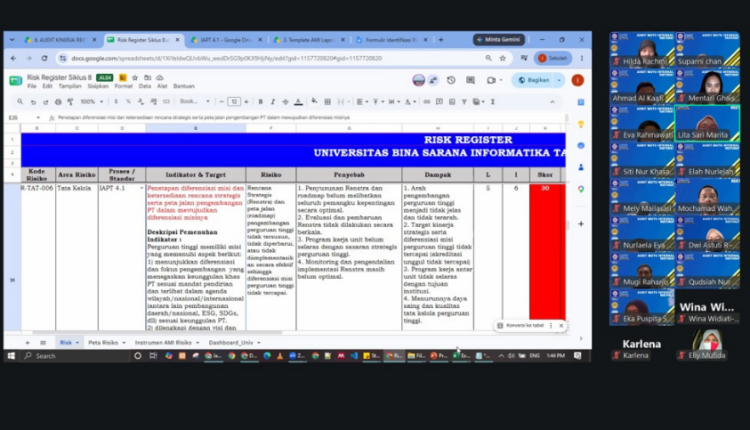The width and height of the screenshot is (750, 430).
Task: Open the Book... font family dropdown
Action: pos(195,102)
